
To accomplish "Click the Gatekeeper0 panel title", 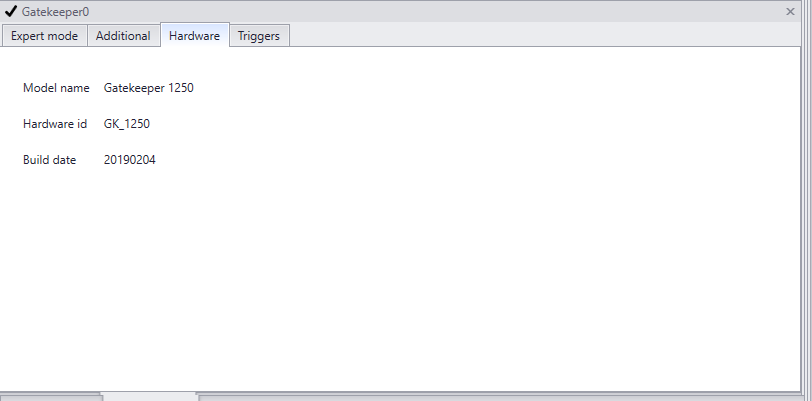I will pyautogui.click(x=55, y=11).
